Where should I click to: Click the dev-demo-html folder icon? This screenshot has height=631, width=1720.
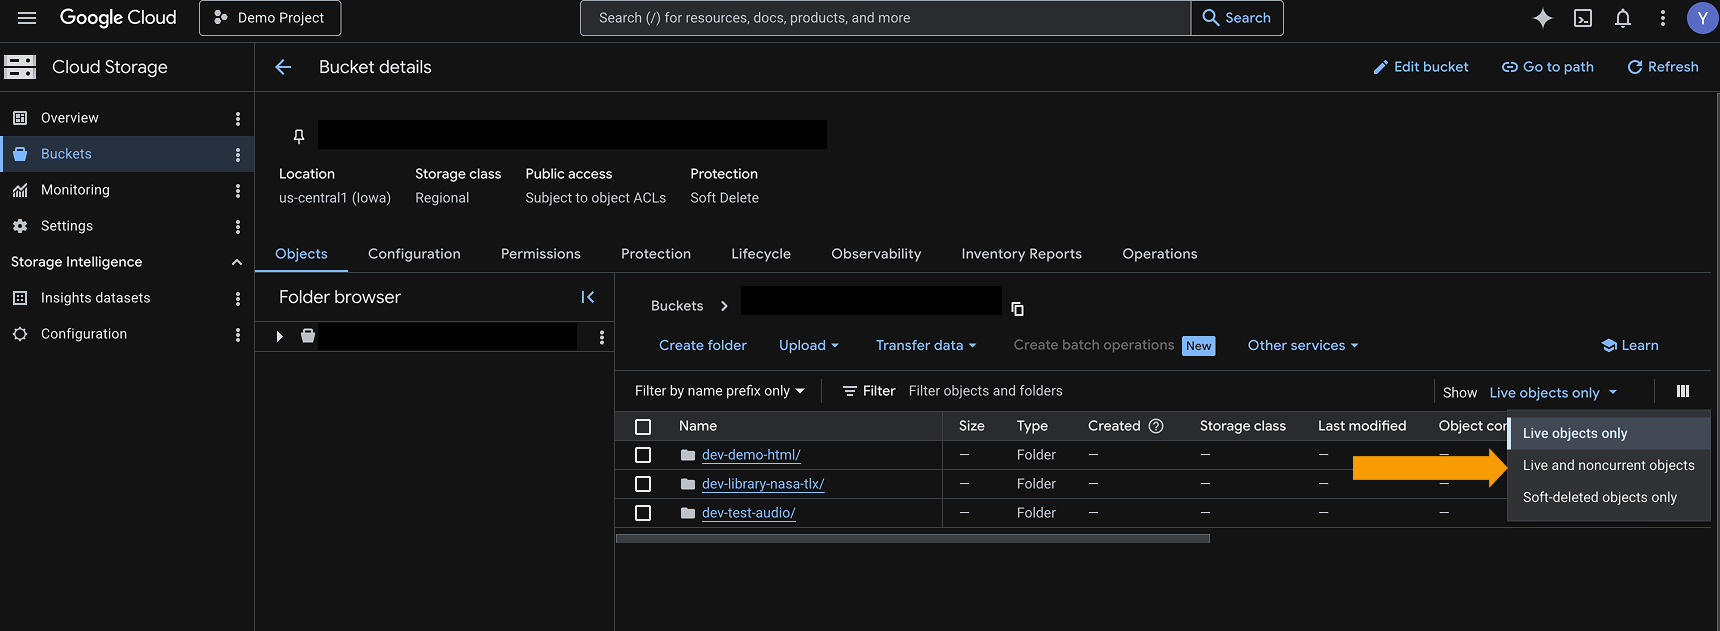pos(688,455)
